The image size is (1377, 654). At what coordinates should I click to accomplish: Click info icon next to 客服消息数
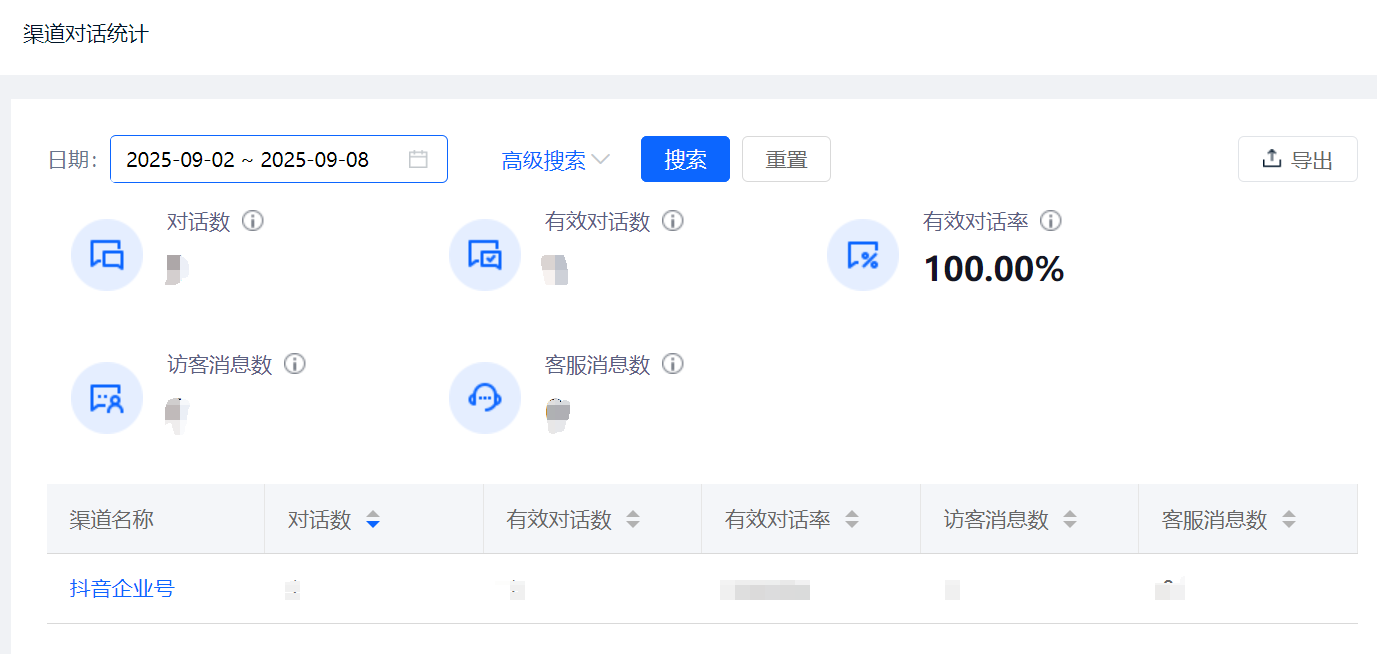(673, 364)
